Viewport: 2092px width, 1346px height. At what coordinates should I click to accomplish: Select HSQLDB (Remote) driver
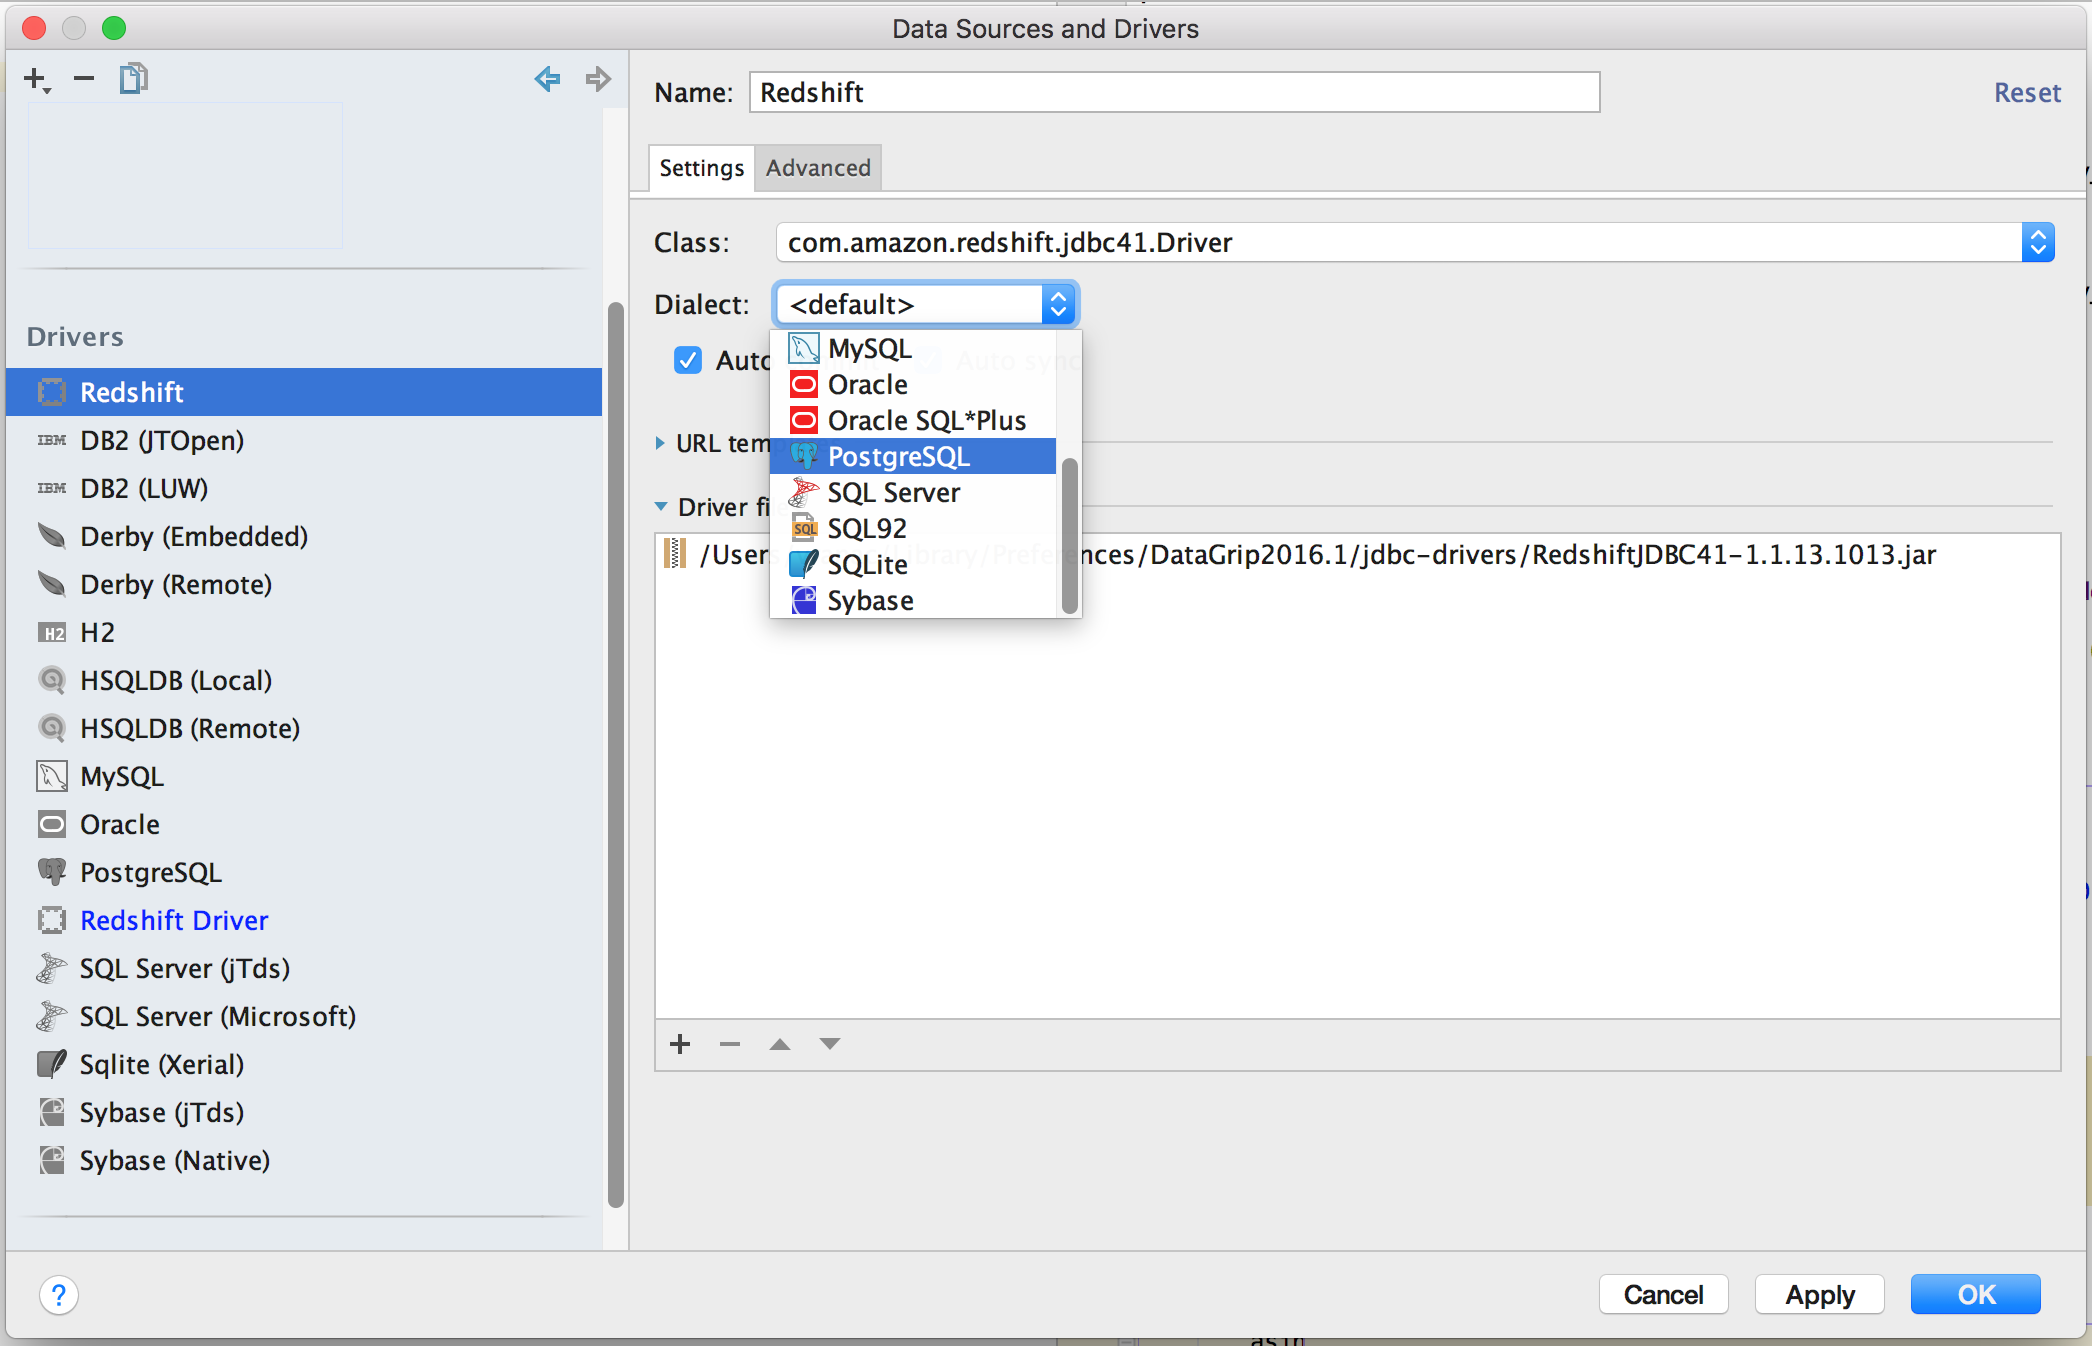pos(304,728)
